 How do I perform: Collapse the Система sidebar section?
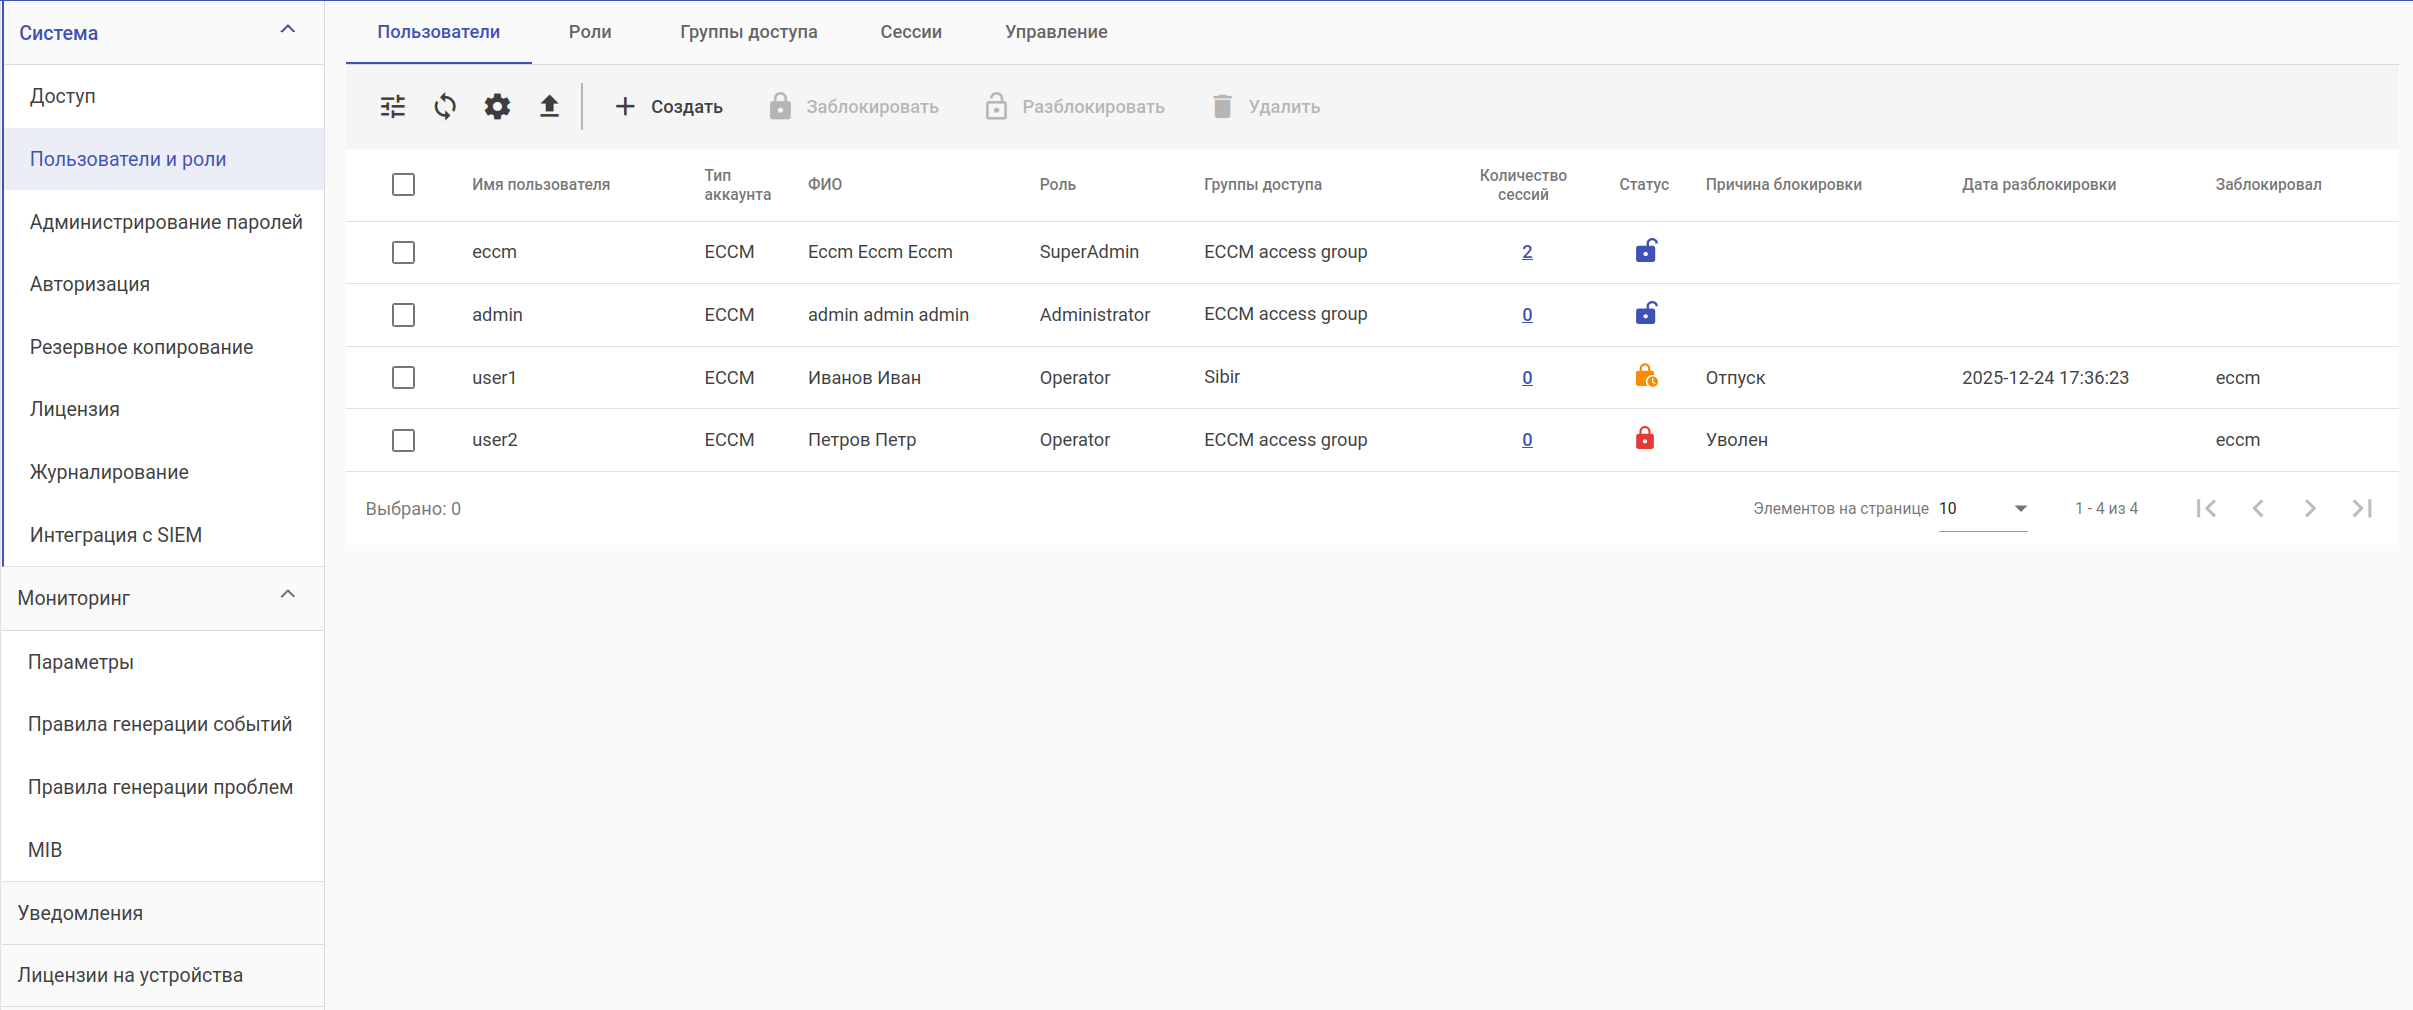click(288, 30)
